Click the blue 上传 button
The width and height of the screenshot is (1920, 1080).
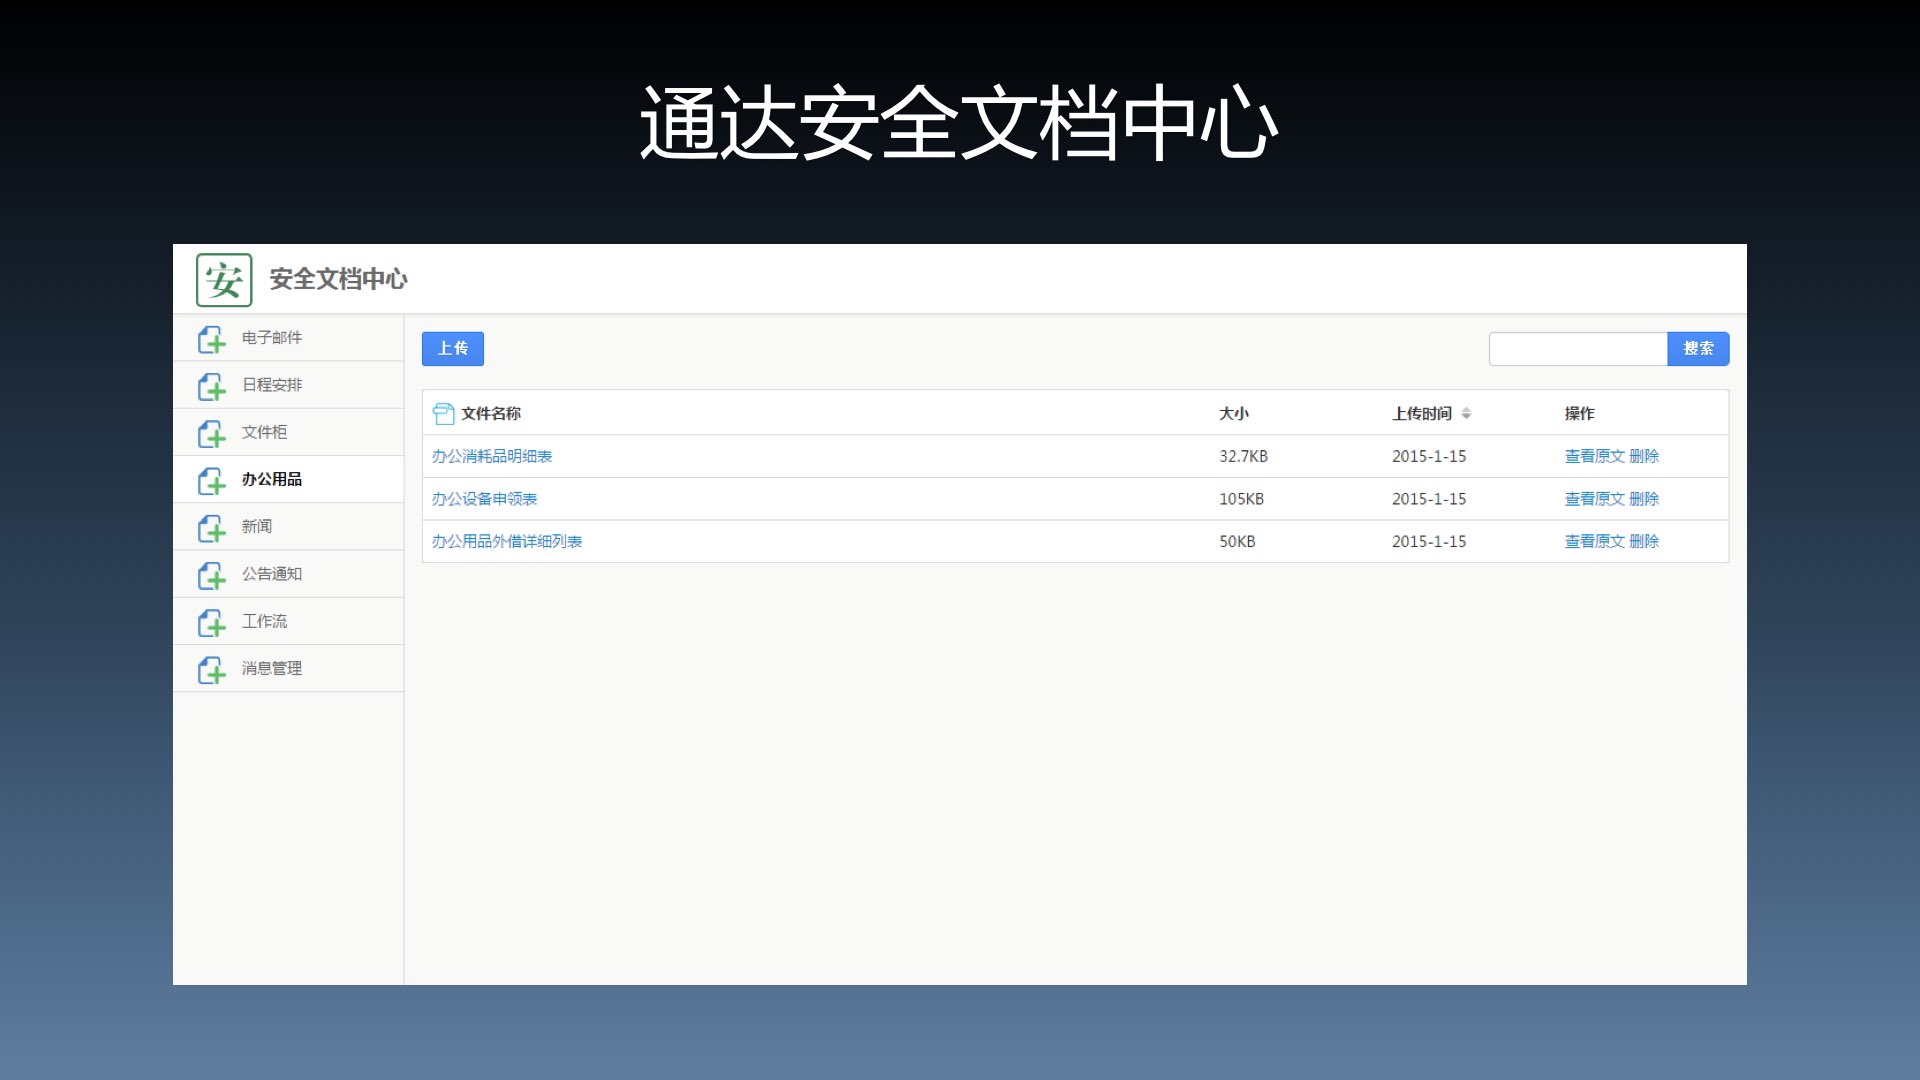click(453, 348)
